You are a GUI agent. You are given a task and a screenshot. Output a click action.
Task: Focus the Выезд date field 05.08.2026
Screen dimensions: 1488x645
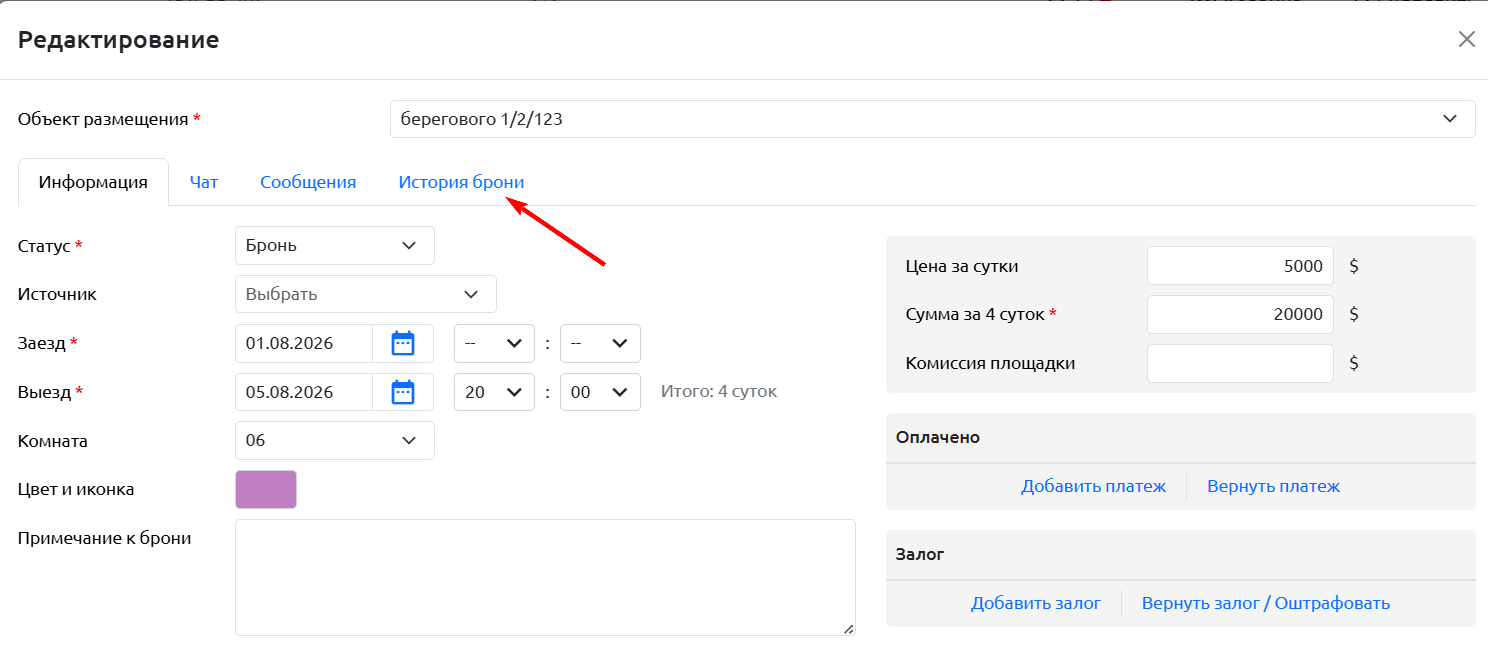click(304, 392)
